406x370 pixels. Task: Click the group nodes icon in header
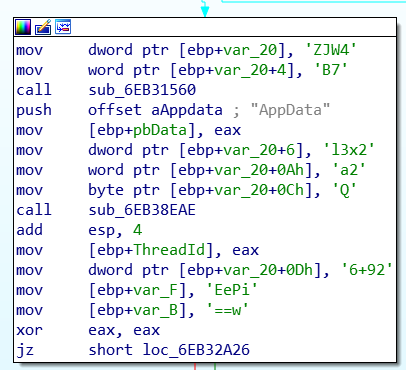coord(63,27)
